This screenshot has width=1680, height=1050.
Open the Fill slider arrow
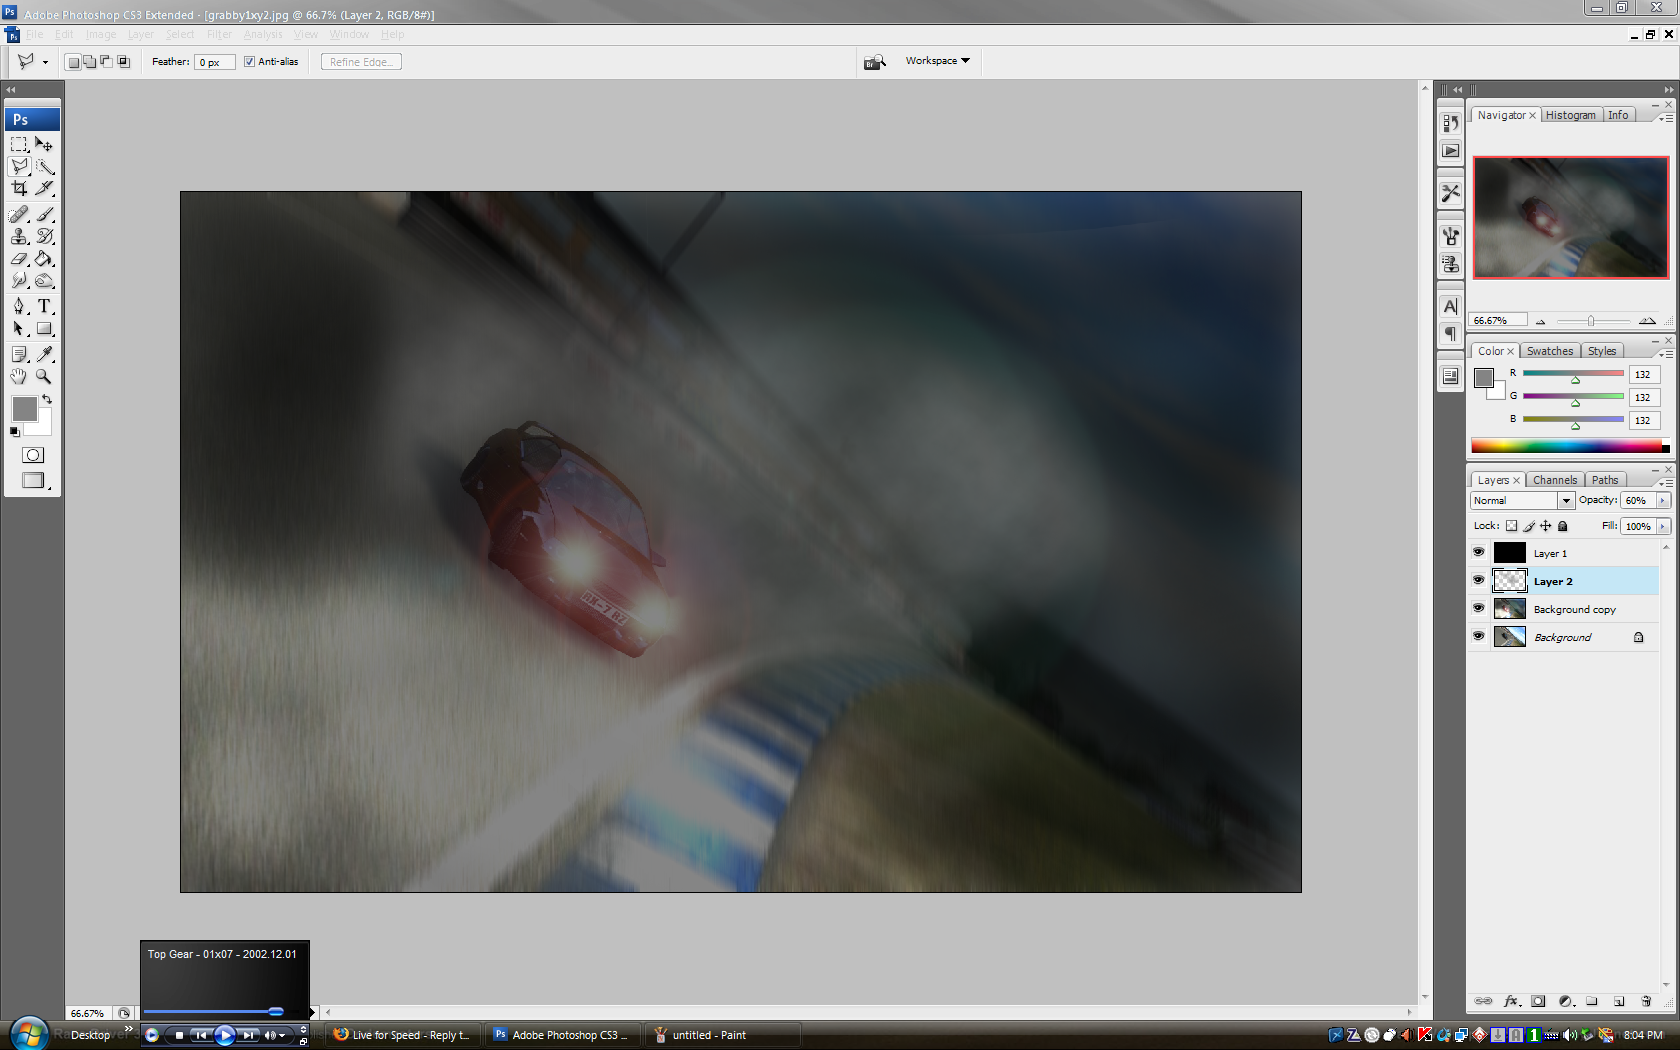tap(1663, 526)
